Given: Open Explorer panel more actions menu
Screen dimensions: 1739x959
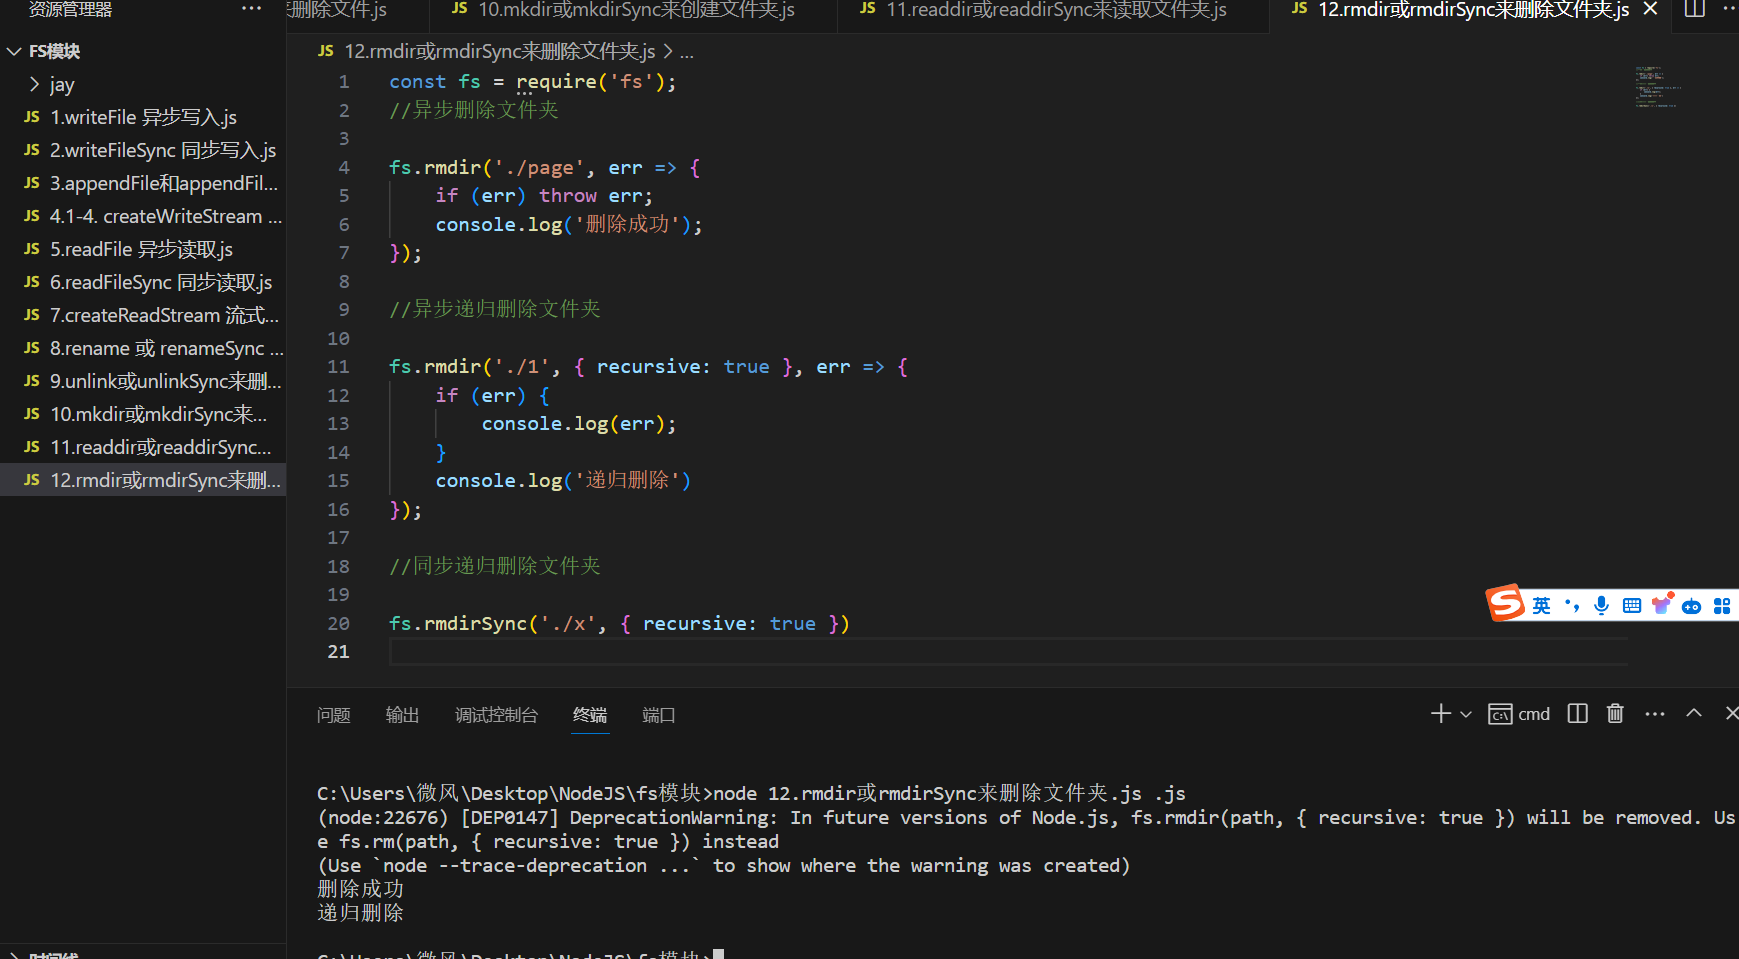Looking at the screenshot, I should tap(251, 9).
